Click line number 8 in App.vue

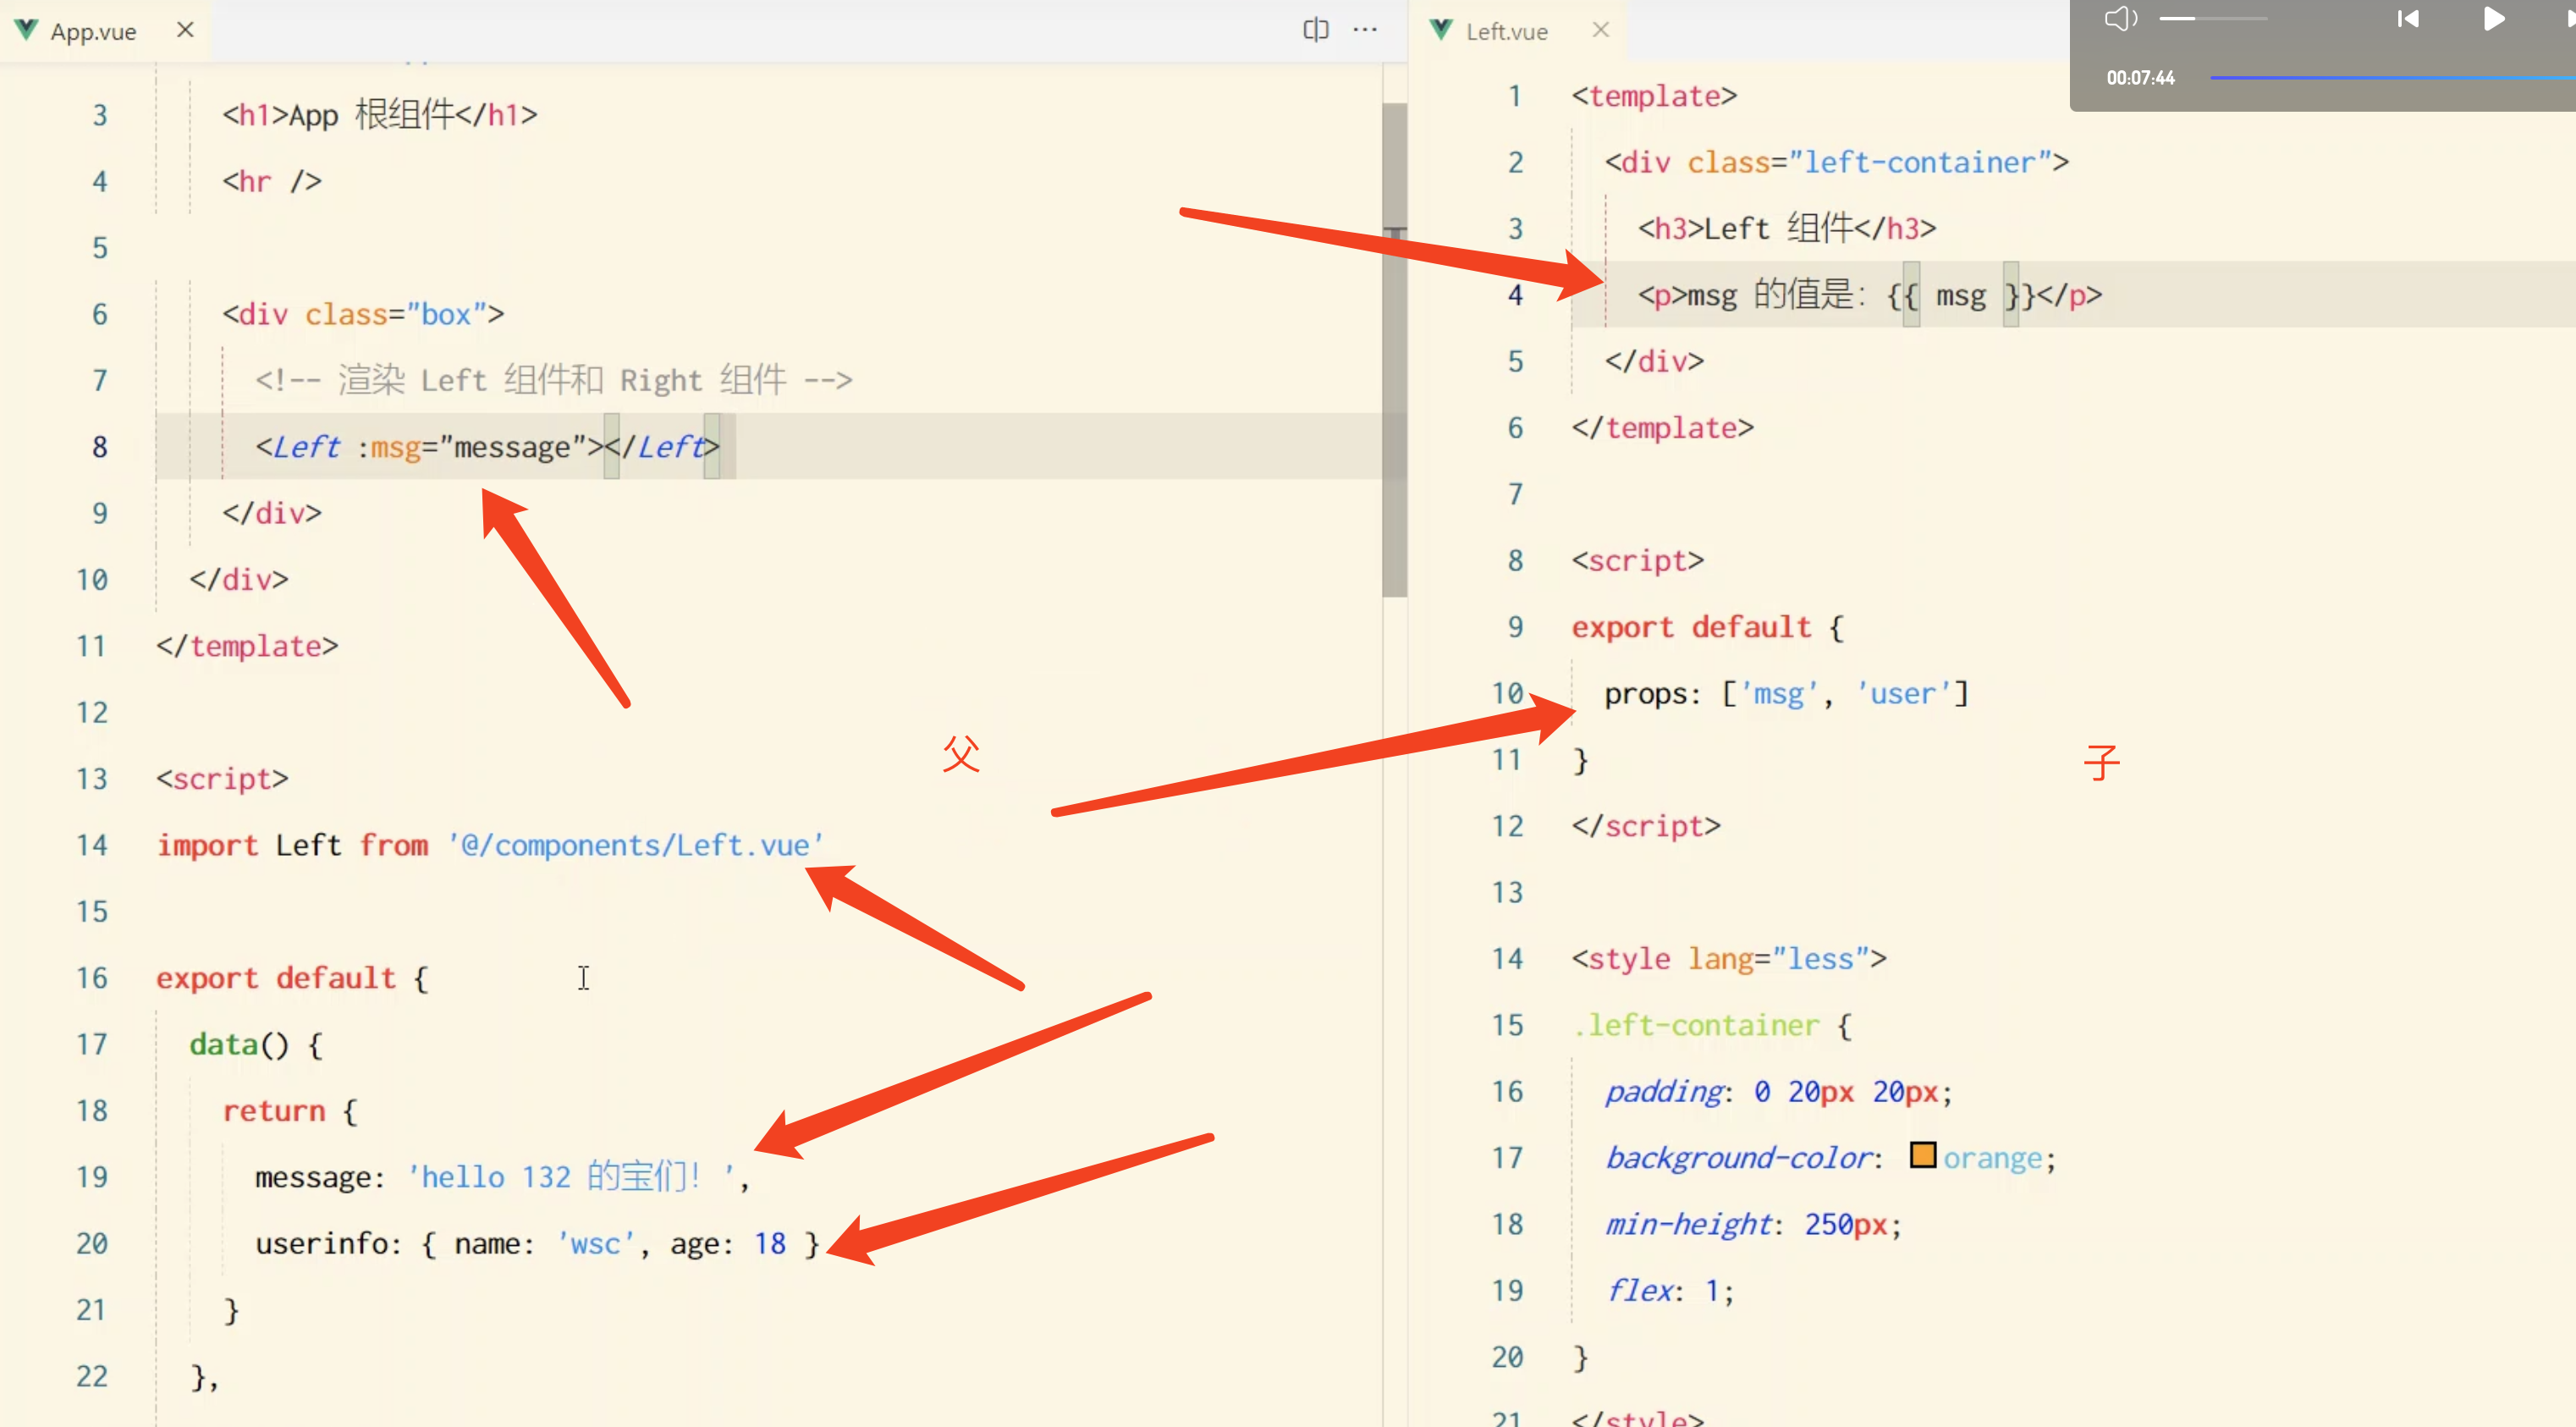pos(99,447)
